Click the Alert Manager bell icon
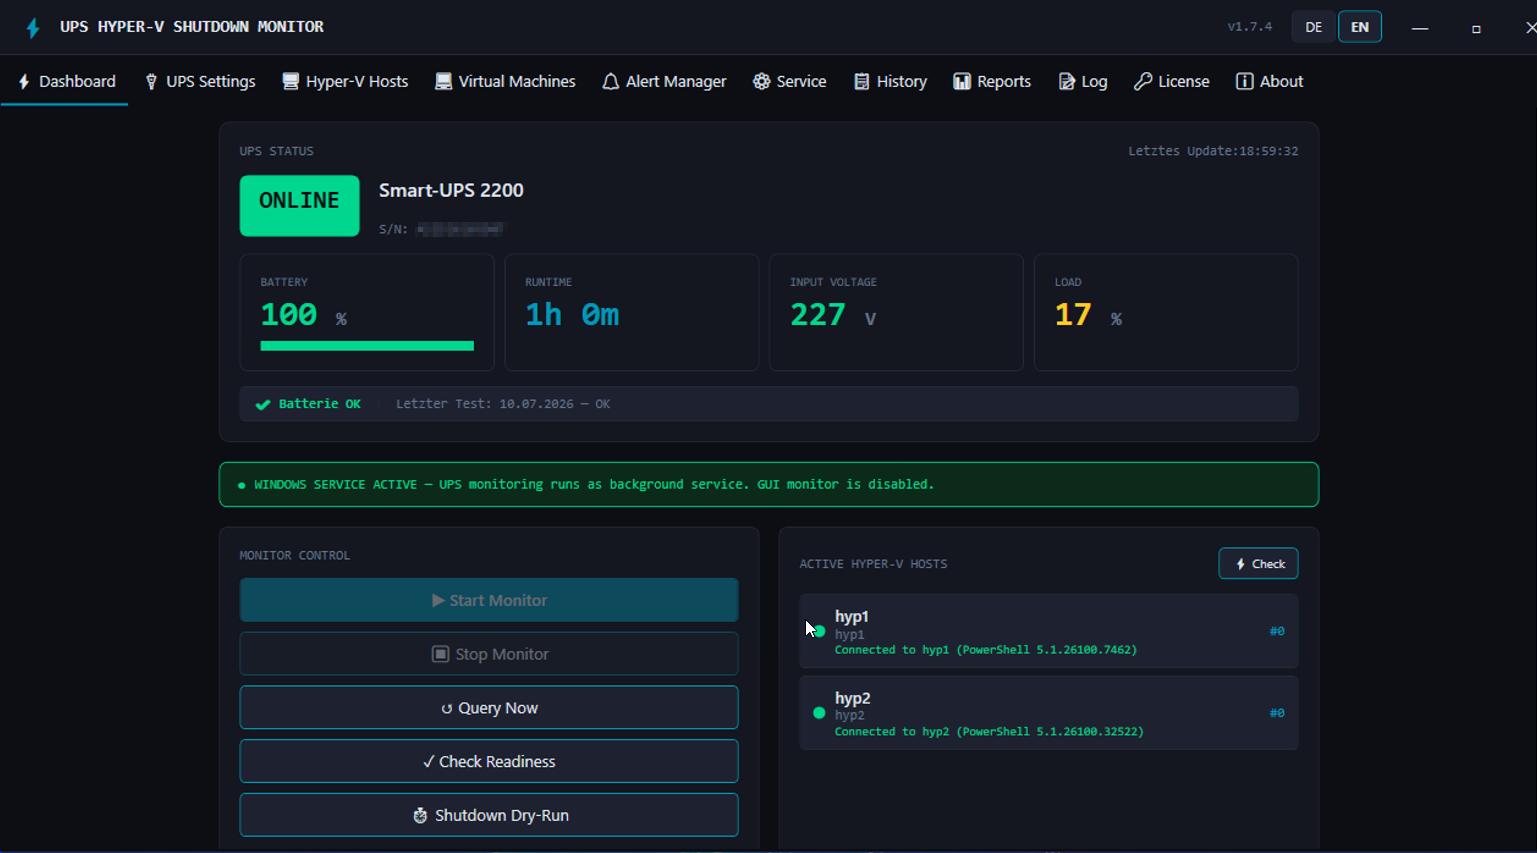 coord(610,82)
